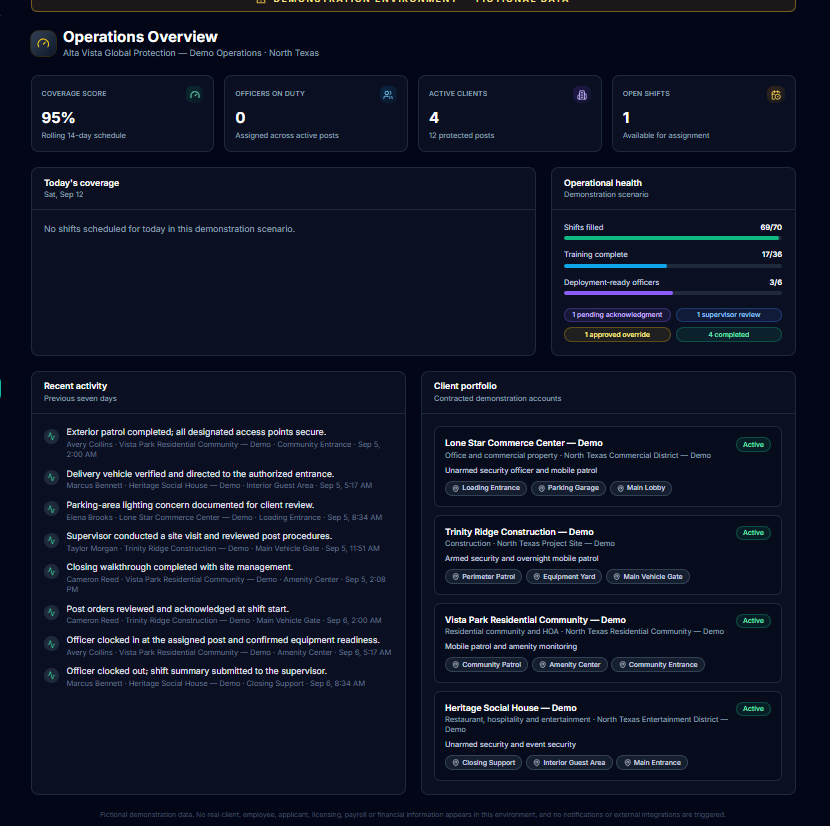Click the Coverage Score gauge icon
The height and width of the screenshot is (826, 830).
[195, 95]
